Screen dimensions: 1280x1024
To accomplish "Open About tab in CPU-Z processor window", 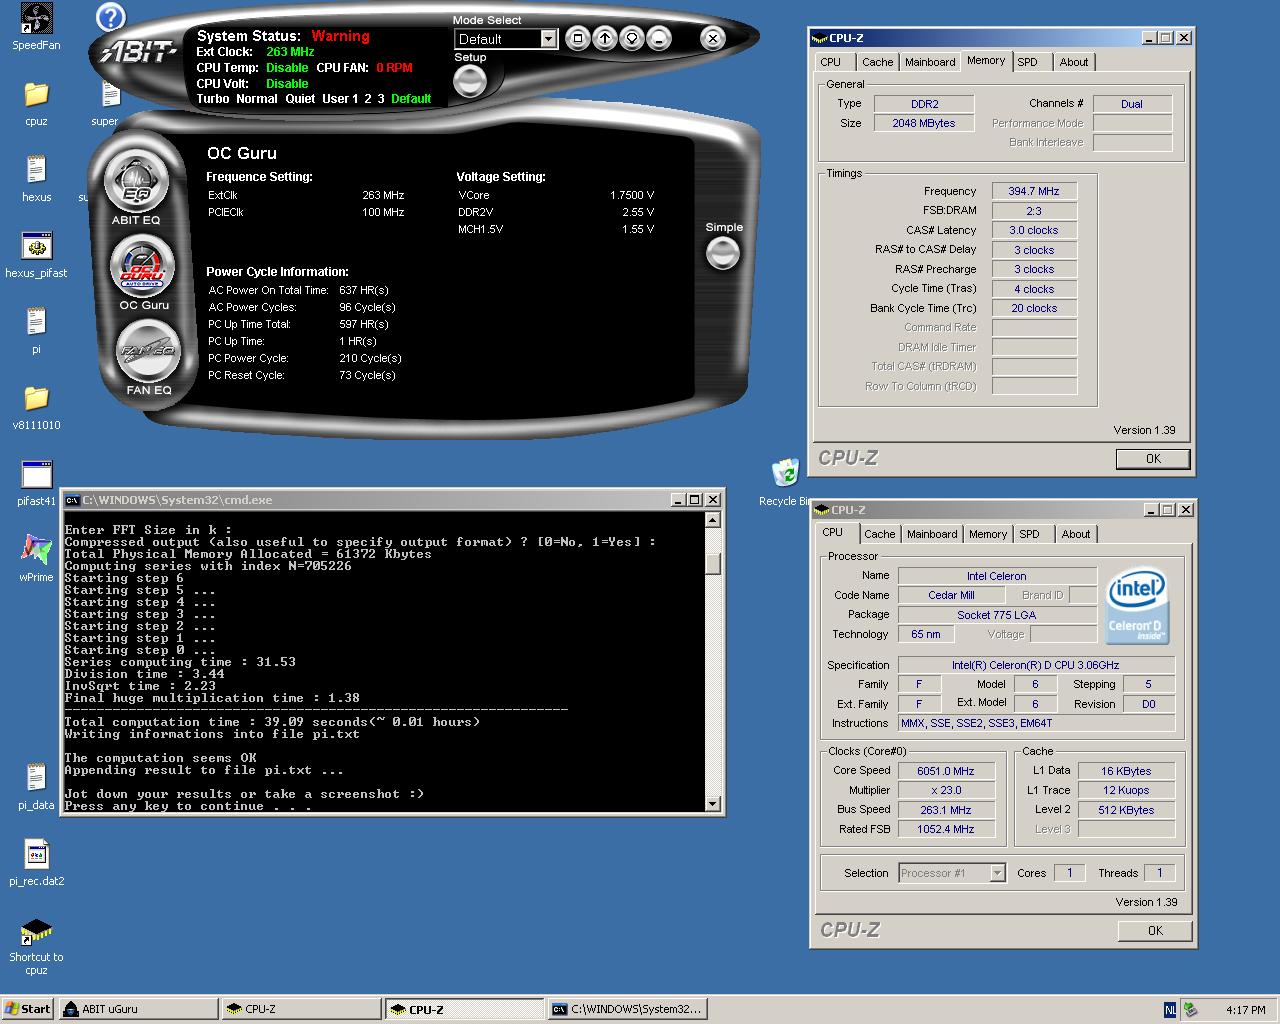I will click(1076, 534).
